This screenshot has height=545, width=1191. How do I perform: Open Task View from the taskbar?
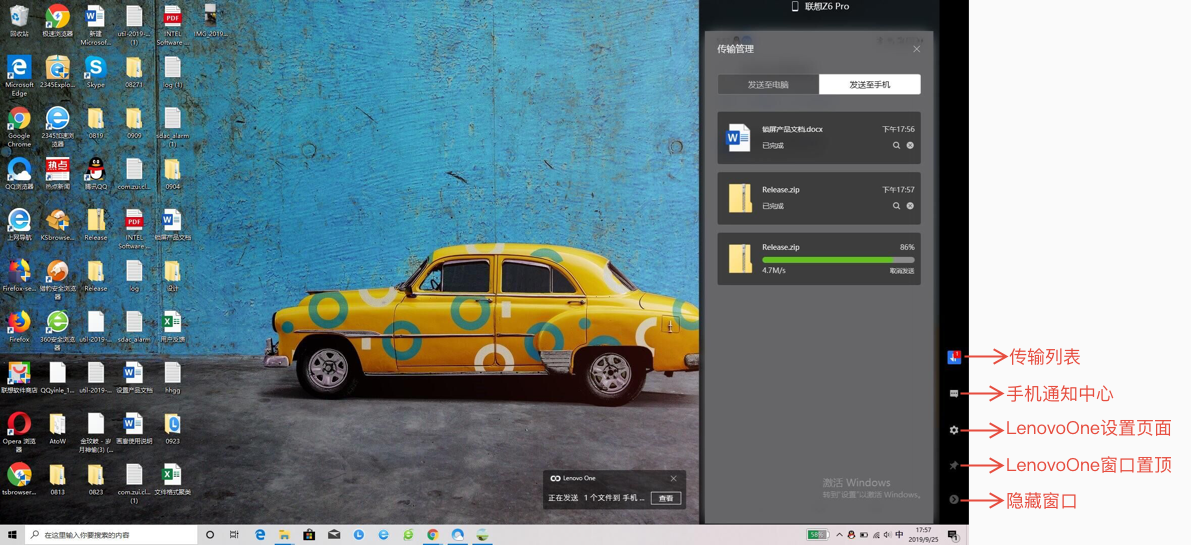coord(234,535)
